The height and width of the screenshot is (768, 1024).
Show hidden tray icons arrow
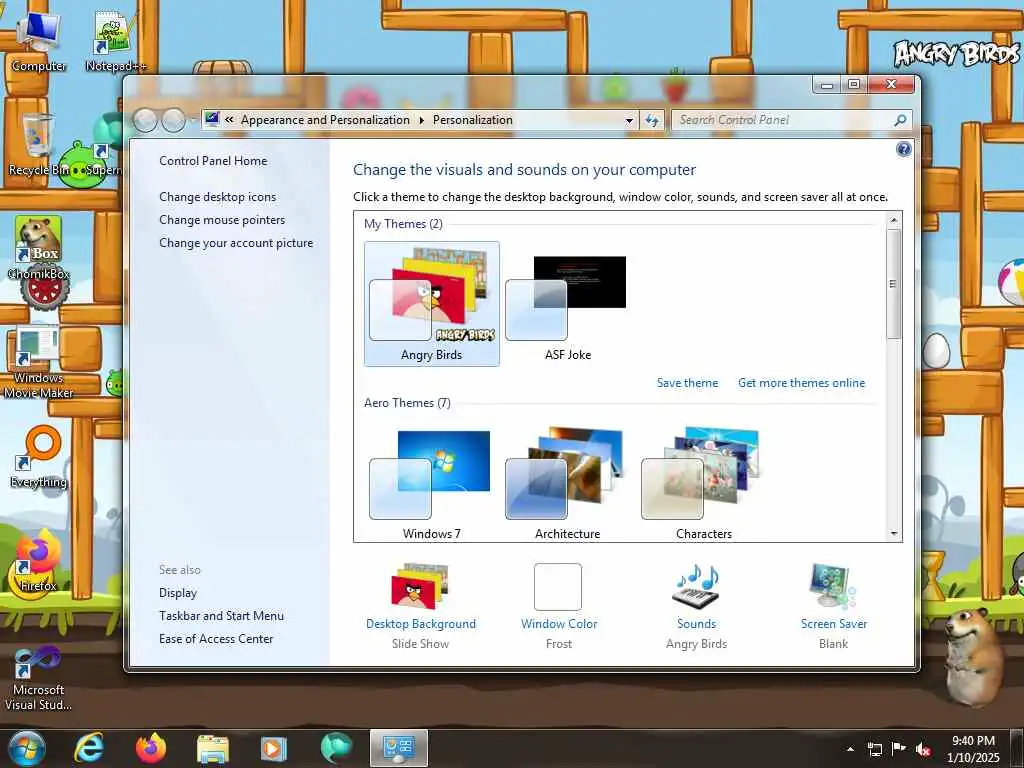coord(850,749)
